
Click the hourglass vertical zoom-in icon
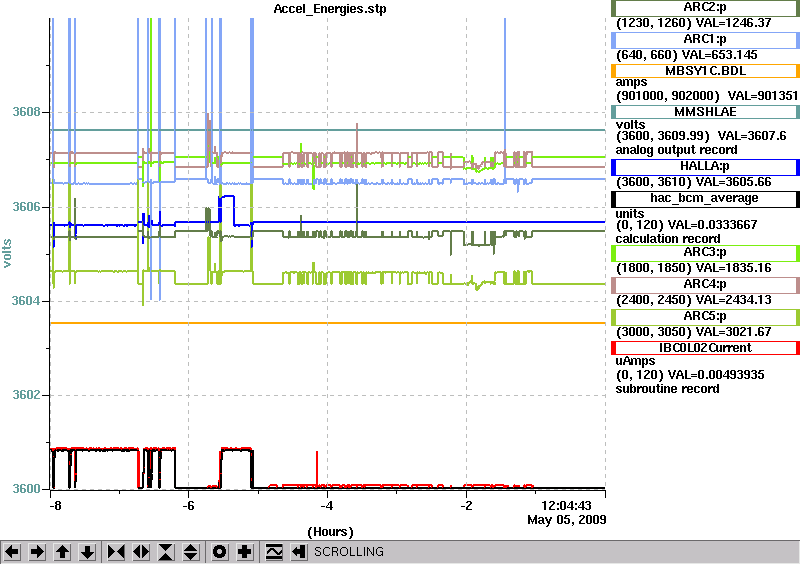(x=166, y=552)
